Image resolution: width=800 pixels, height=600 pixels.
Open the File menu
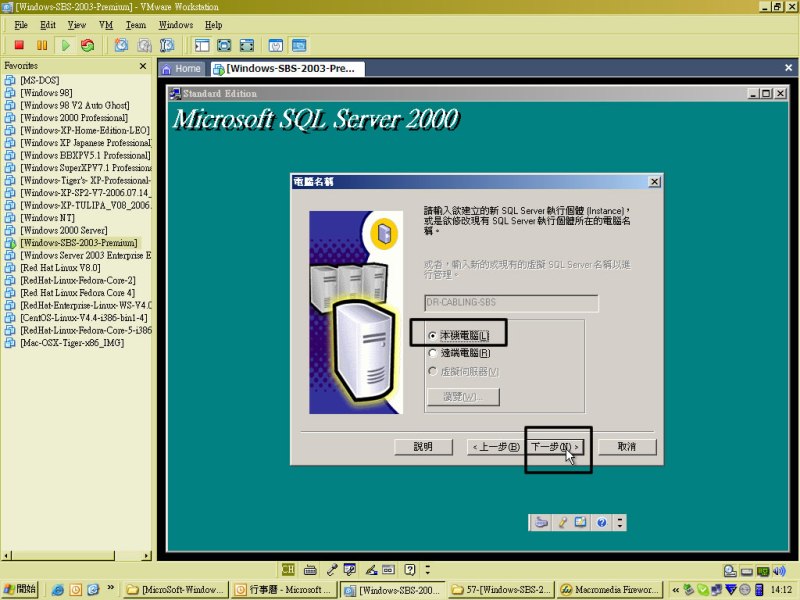[21, 25]
